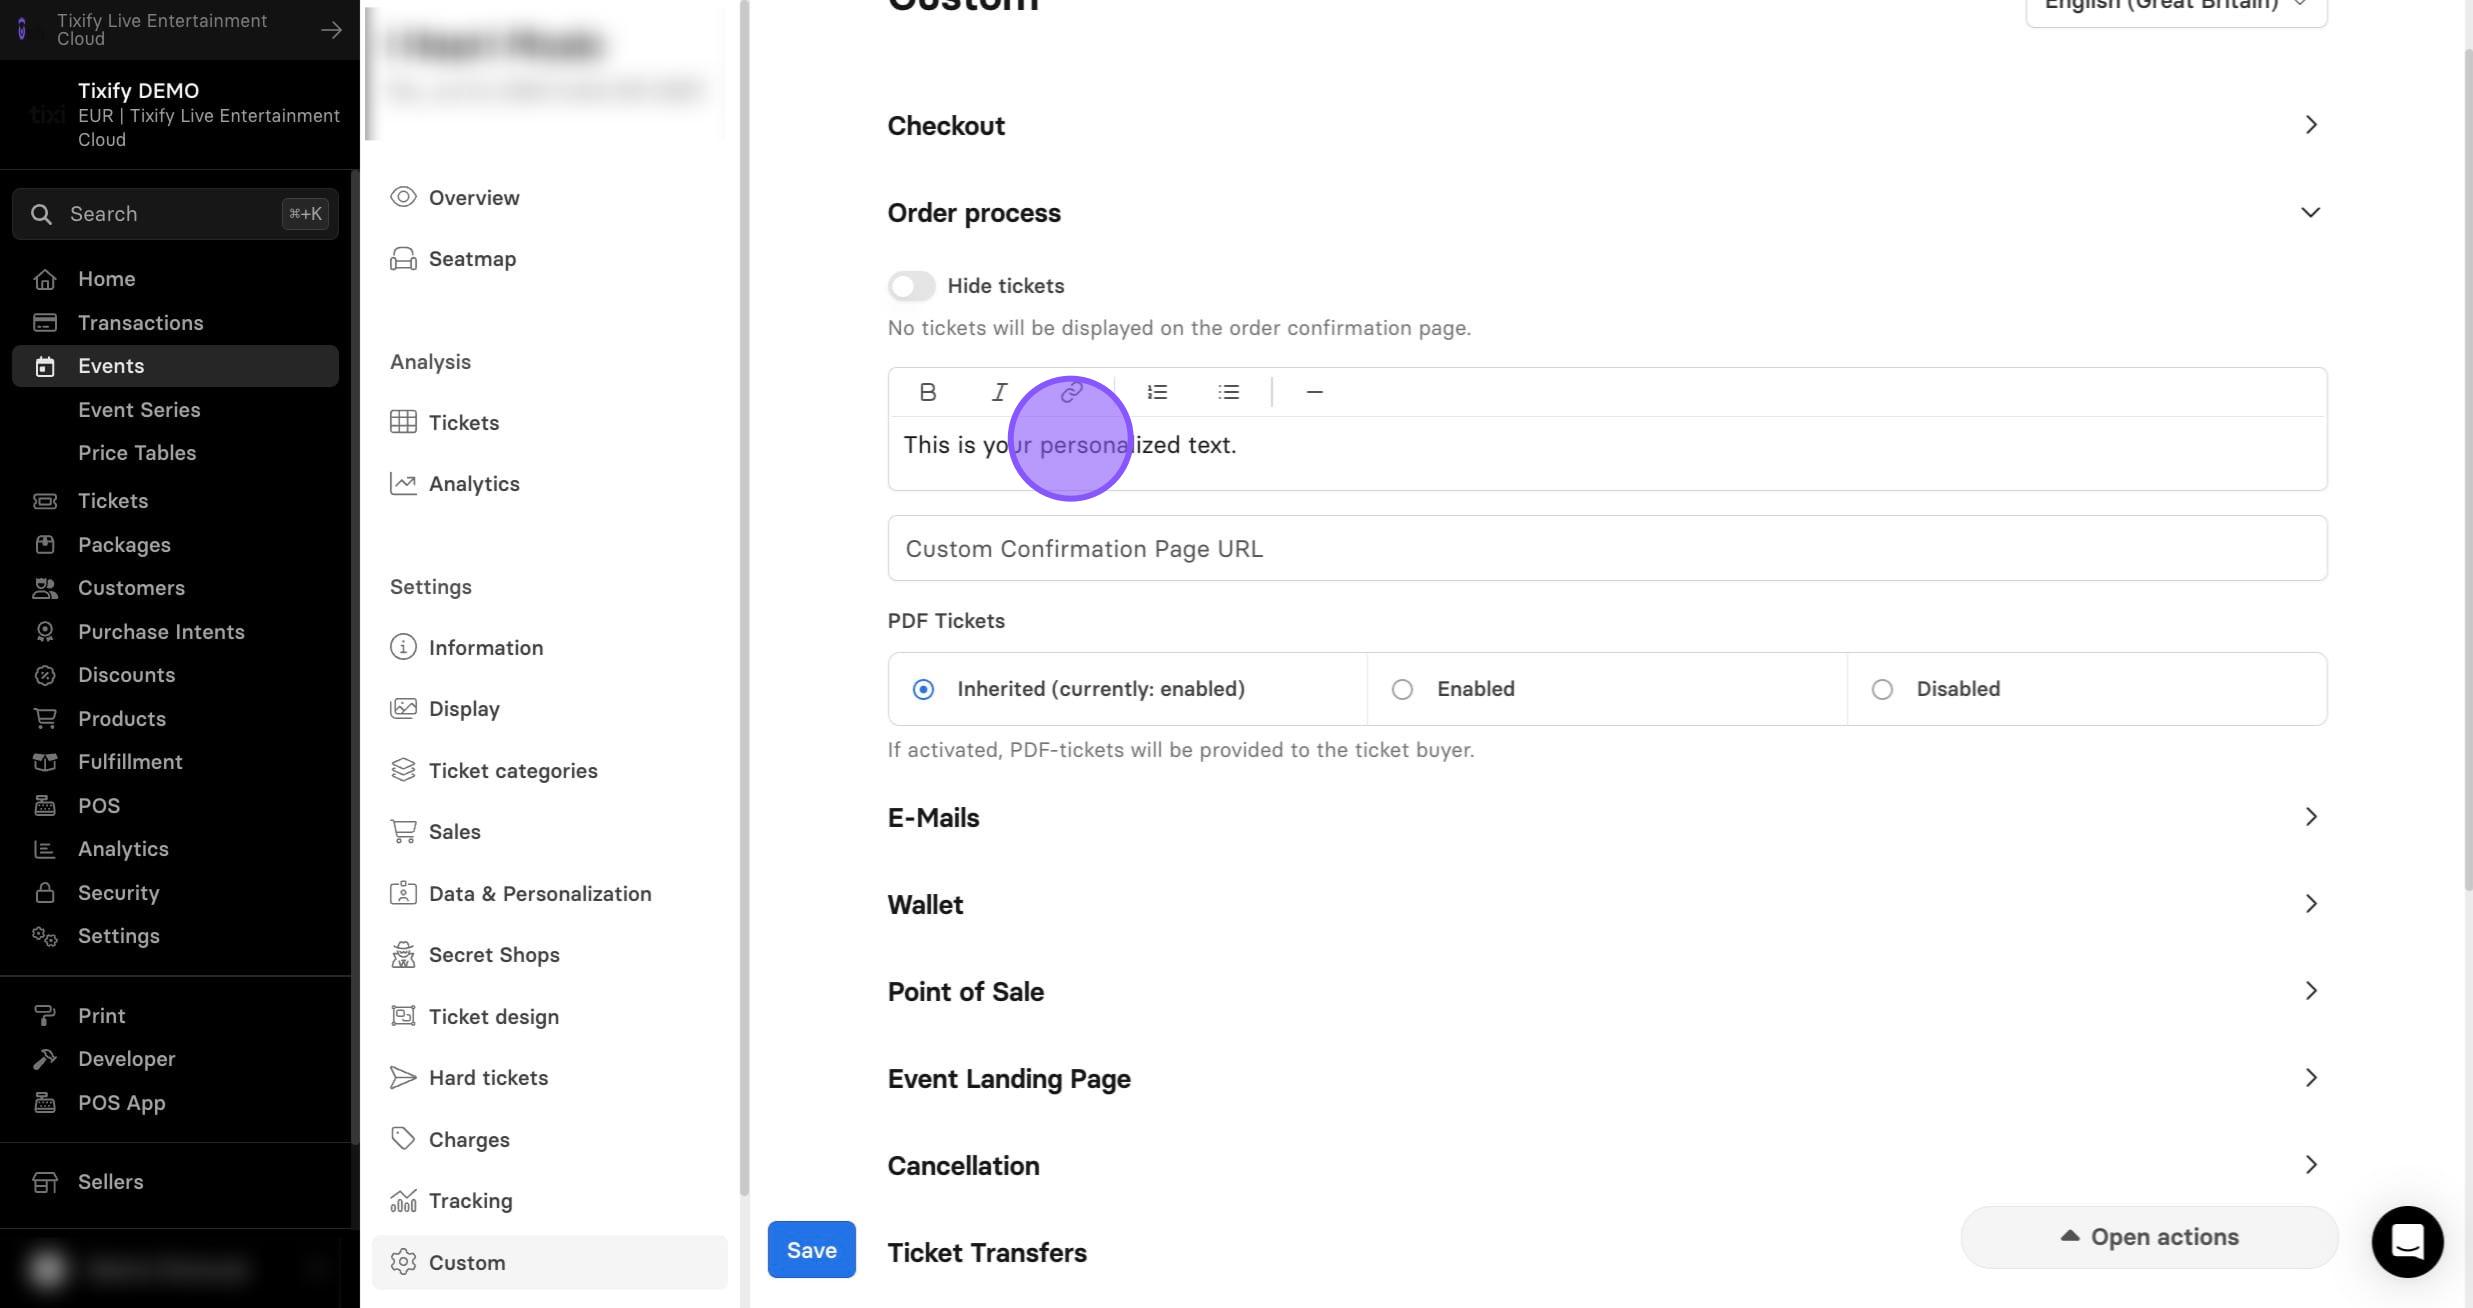Select the Enabled PDF Tickets option
This screenshot has height=1308, width=2473.
(x=1606, y=689)
